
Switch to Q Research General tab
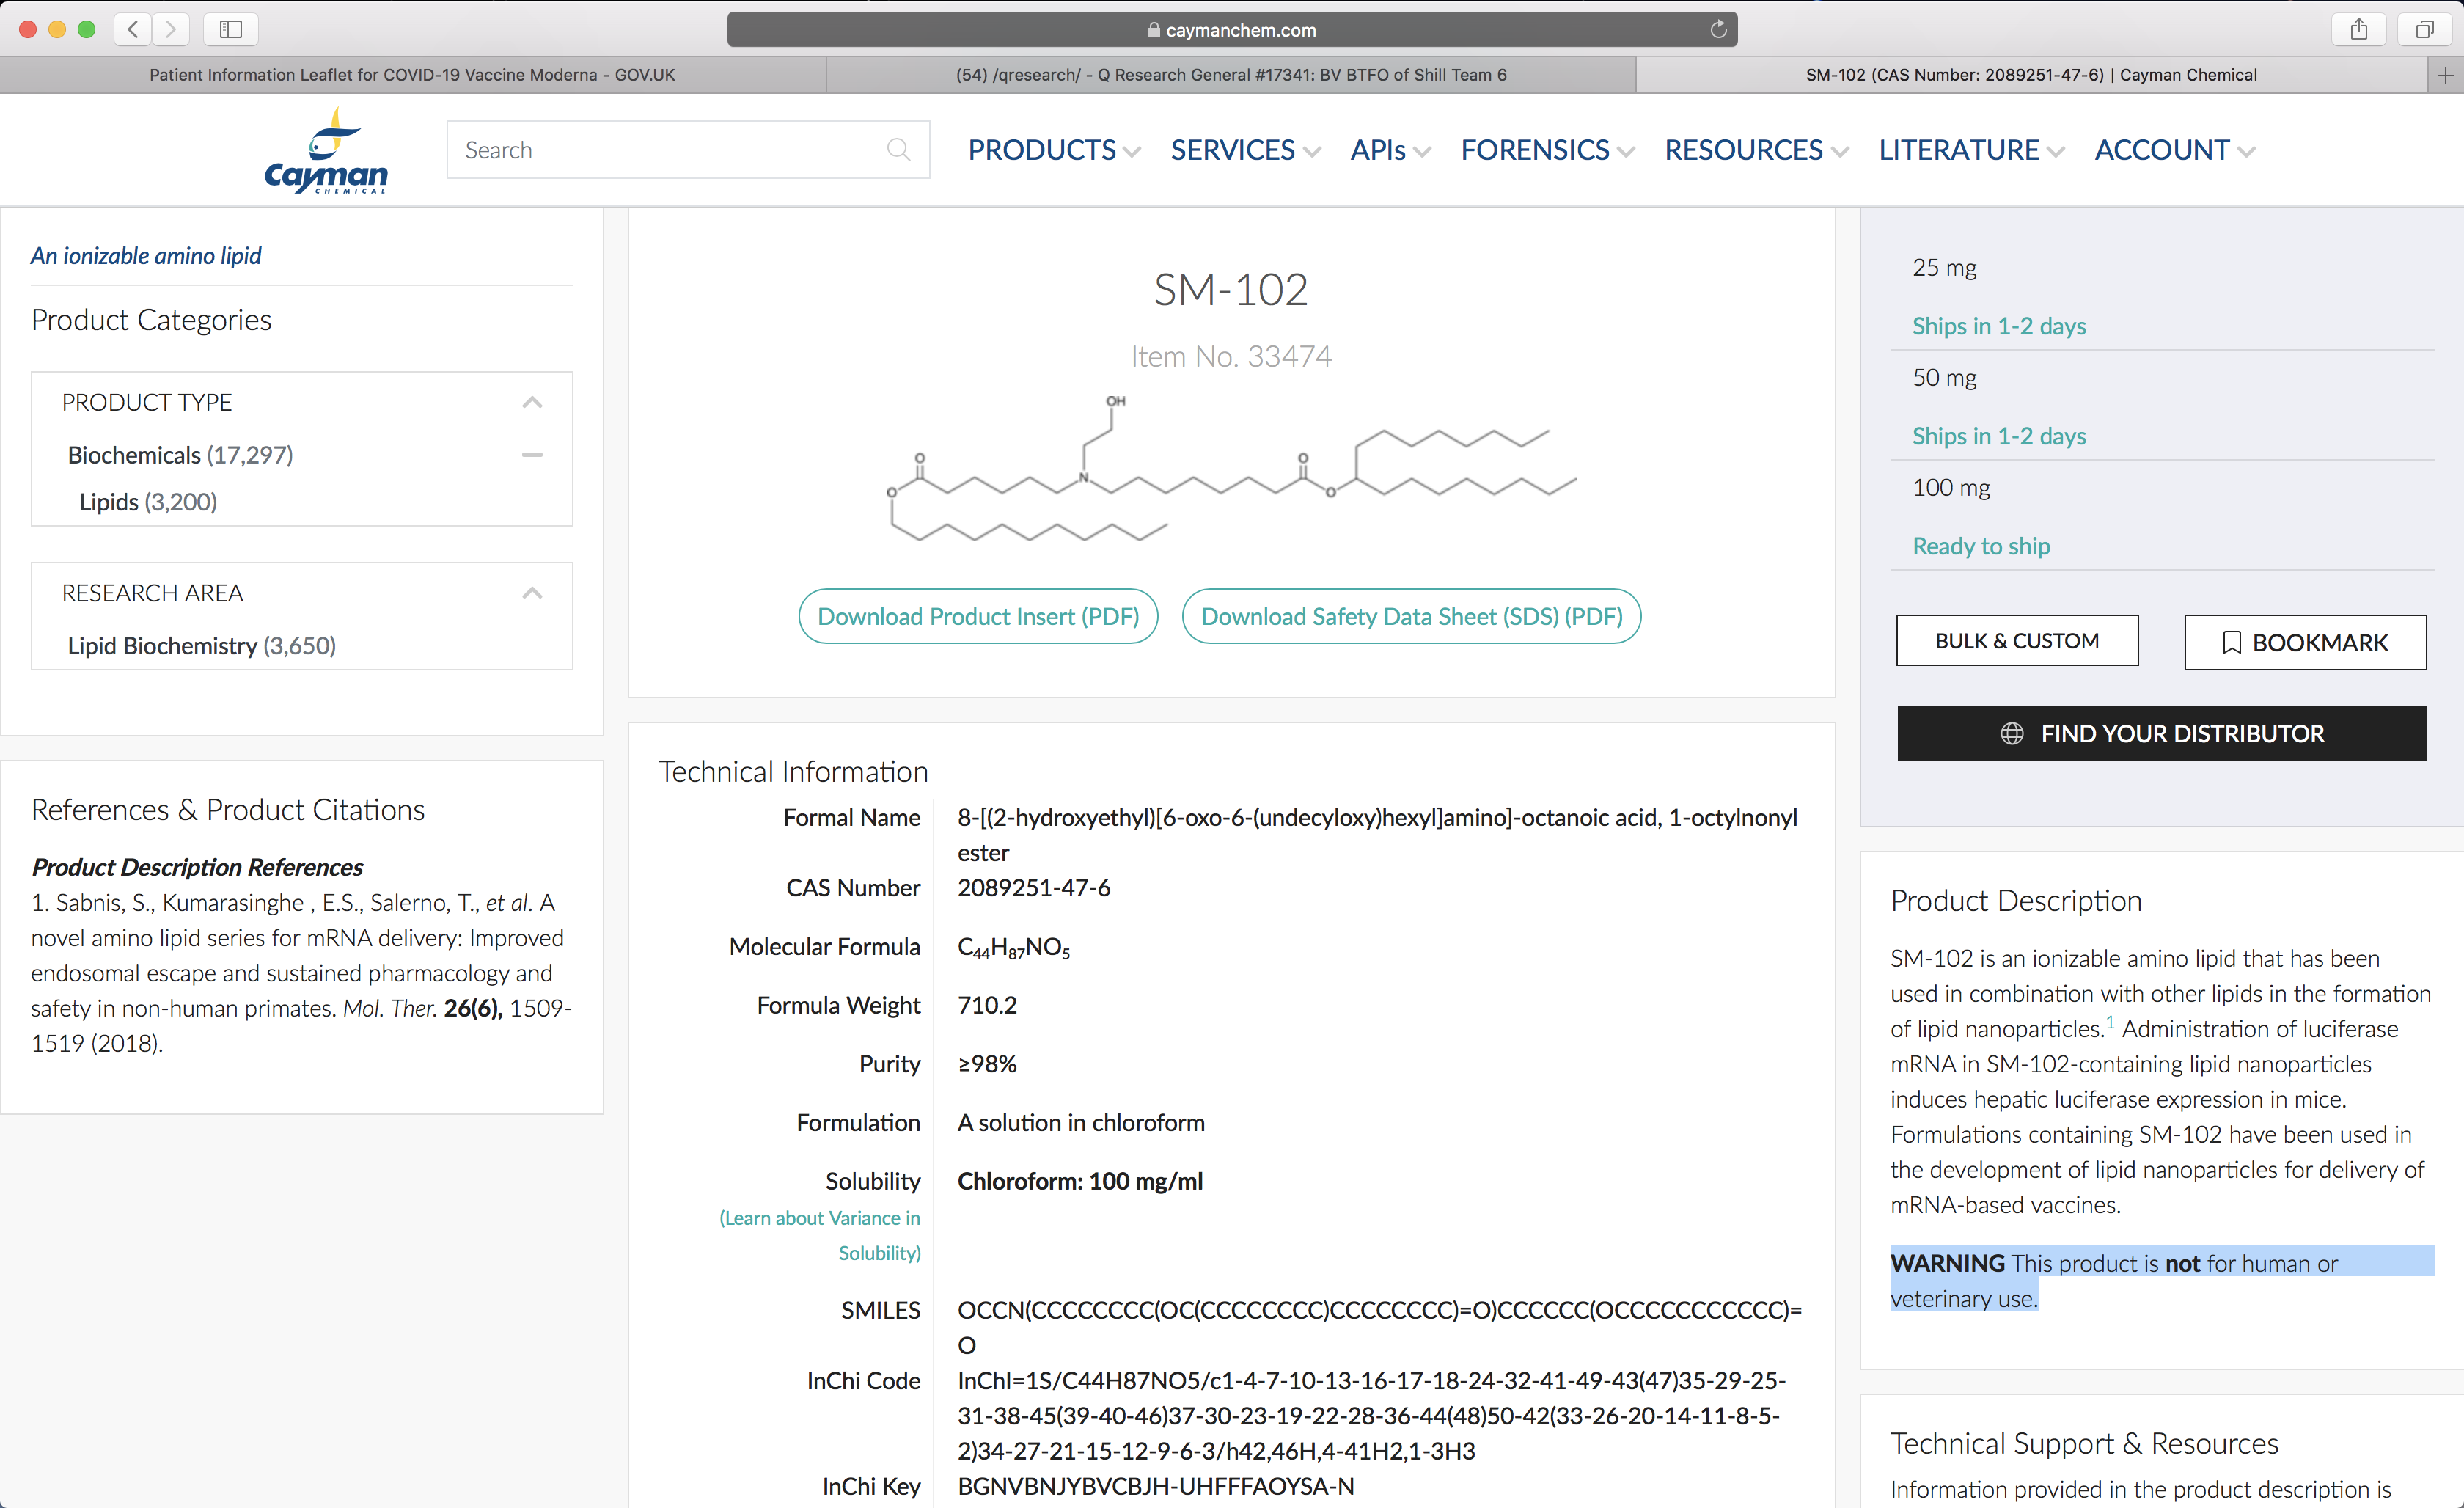(1231, 75)
